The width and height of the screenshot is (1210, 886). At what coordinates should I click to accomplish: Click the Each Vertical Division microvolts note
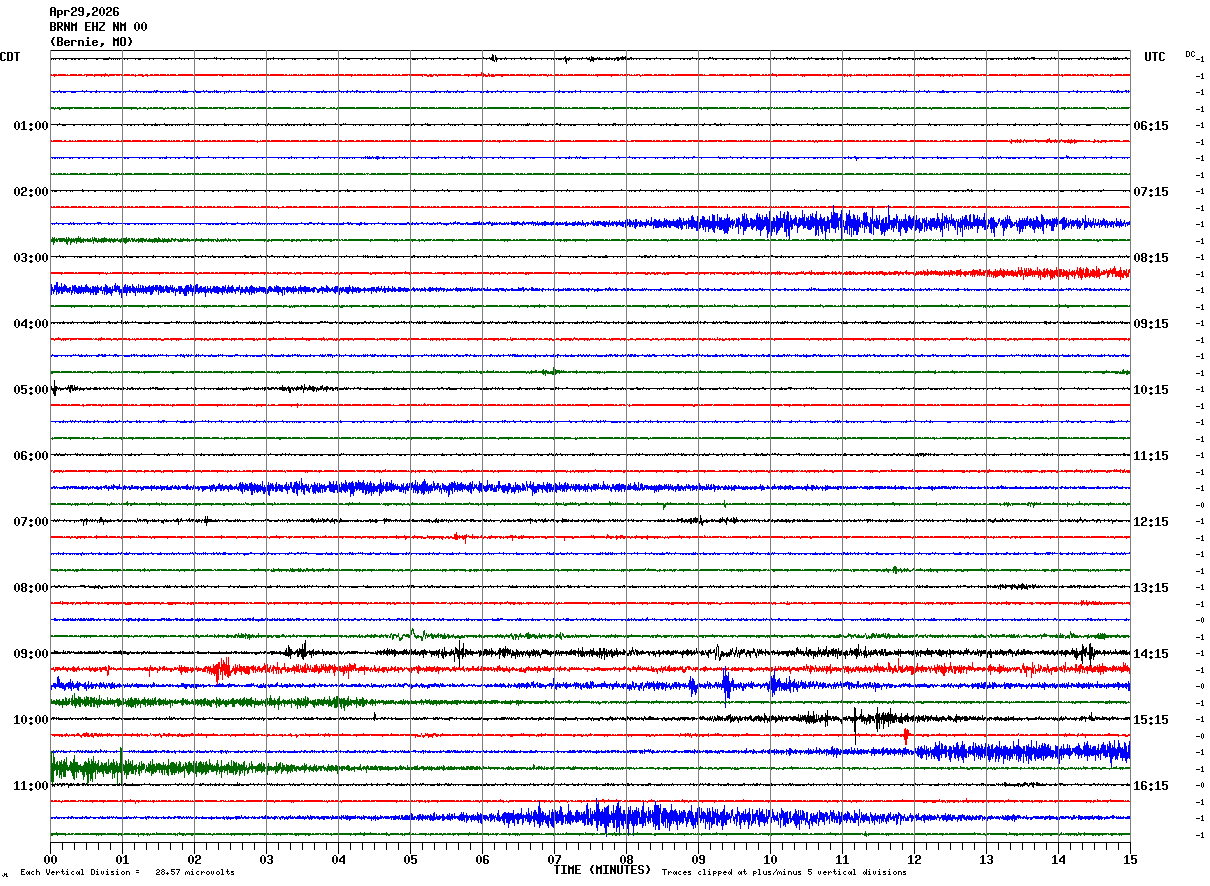pos(128,872)
